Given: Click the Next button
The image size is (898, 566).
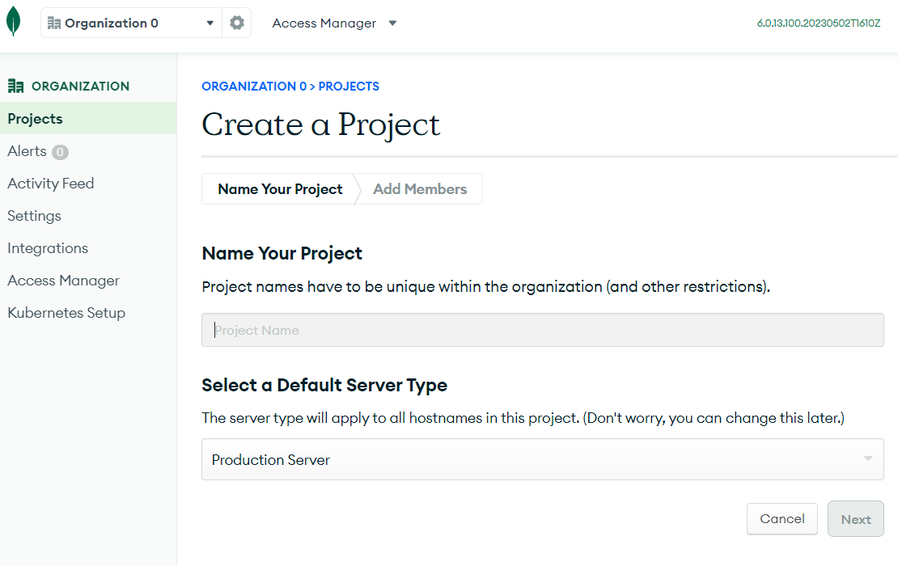Looking at the screenshot, I should click(856, 519).
